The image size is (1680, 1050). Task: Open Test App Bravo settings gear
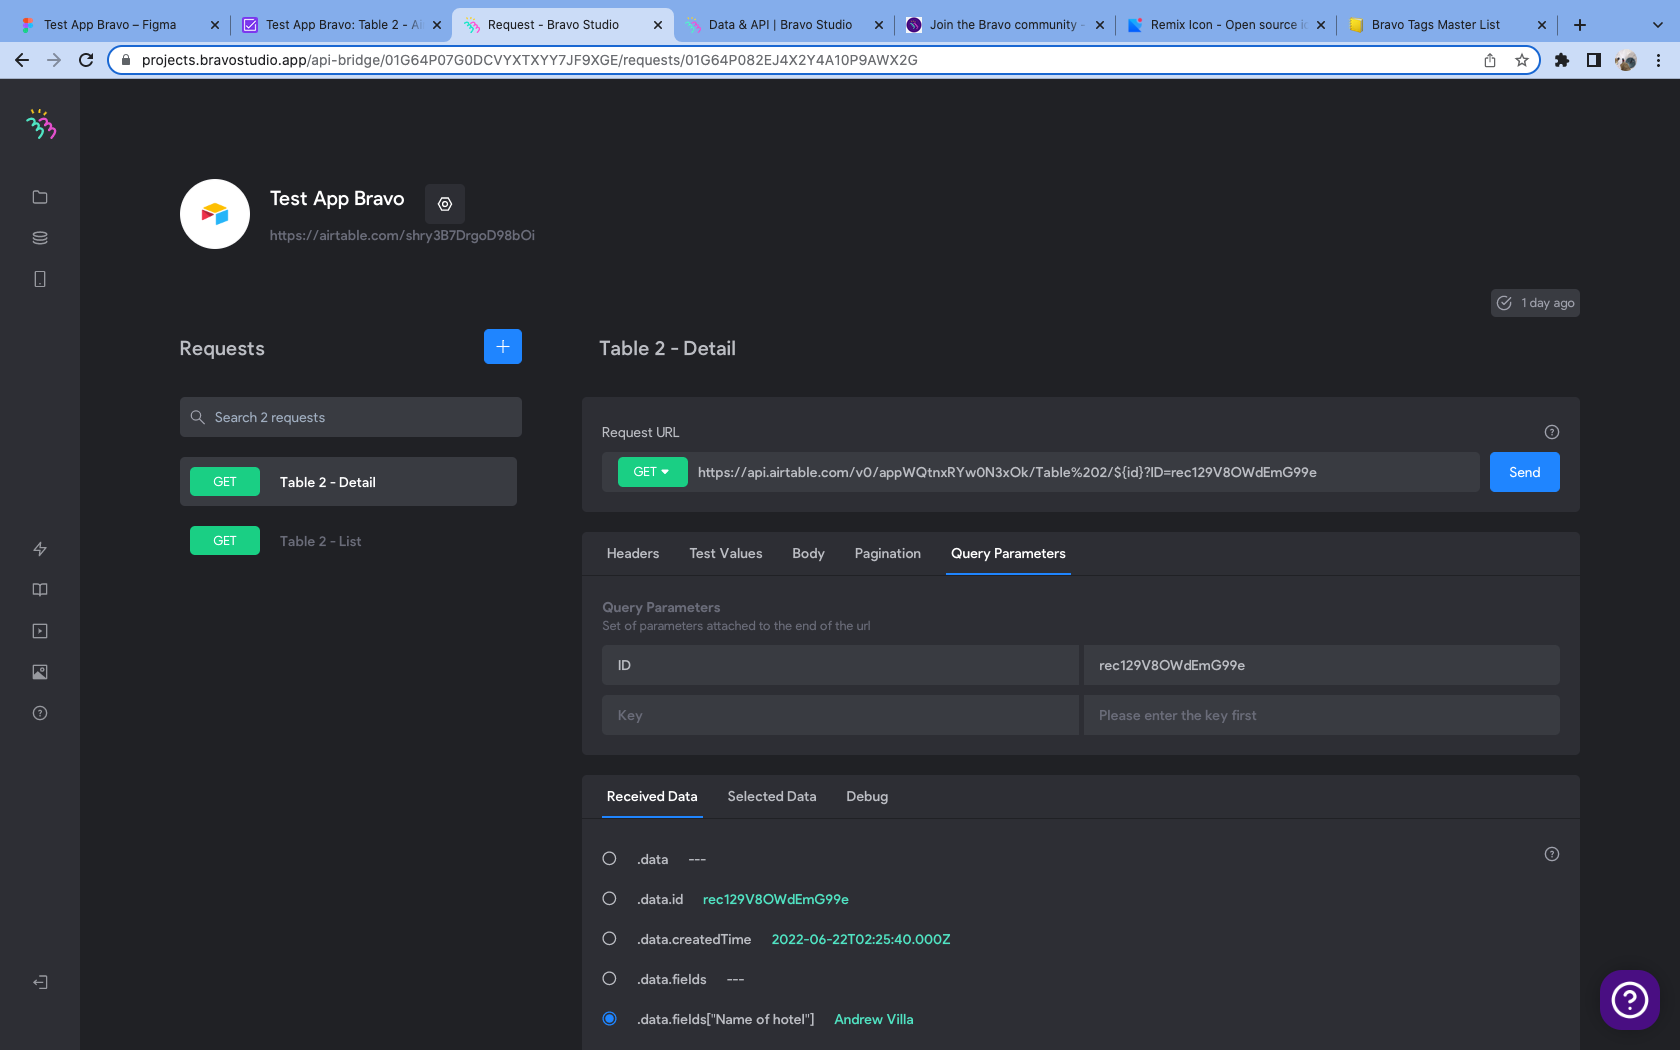[x=445, y=204]
